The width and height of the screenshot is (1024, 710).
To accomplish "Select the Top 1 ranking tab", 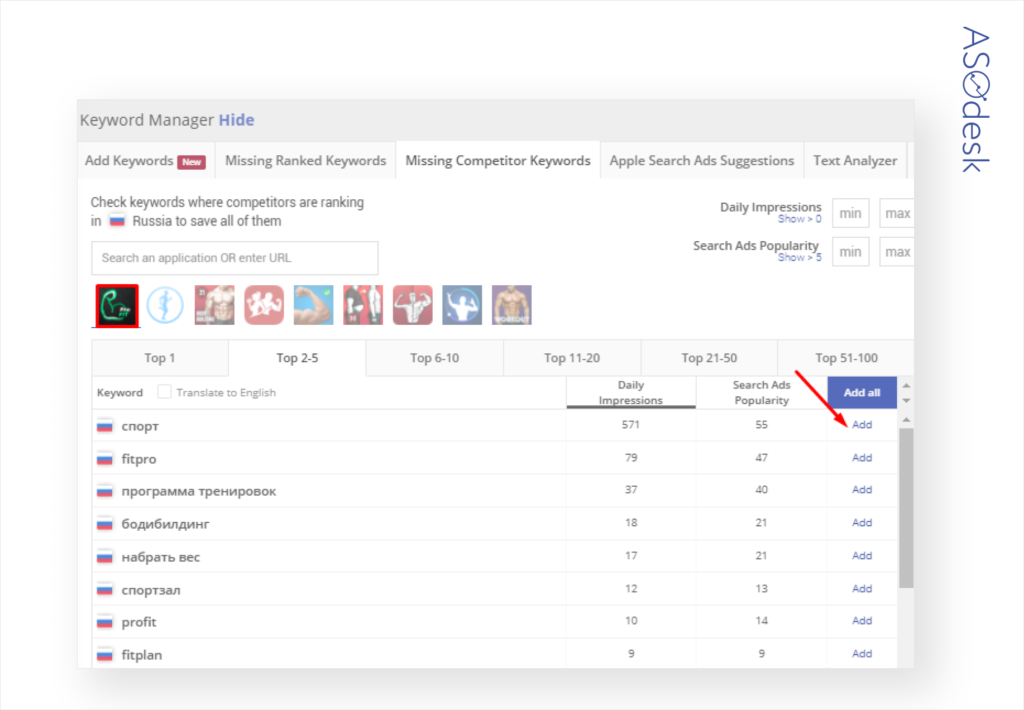I will (160, 358).
